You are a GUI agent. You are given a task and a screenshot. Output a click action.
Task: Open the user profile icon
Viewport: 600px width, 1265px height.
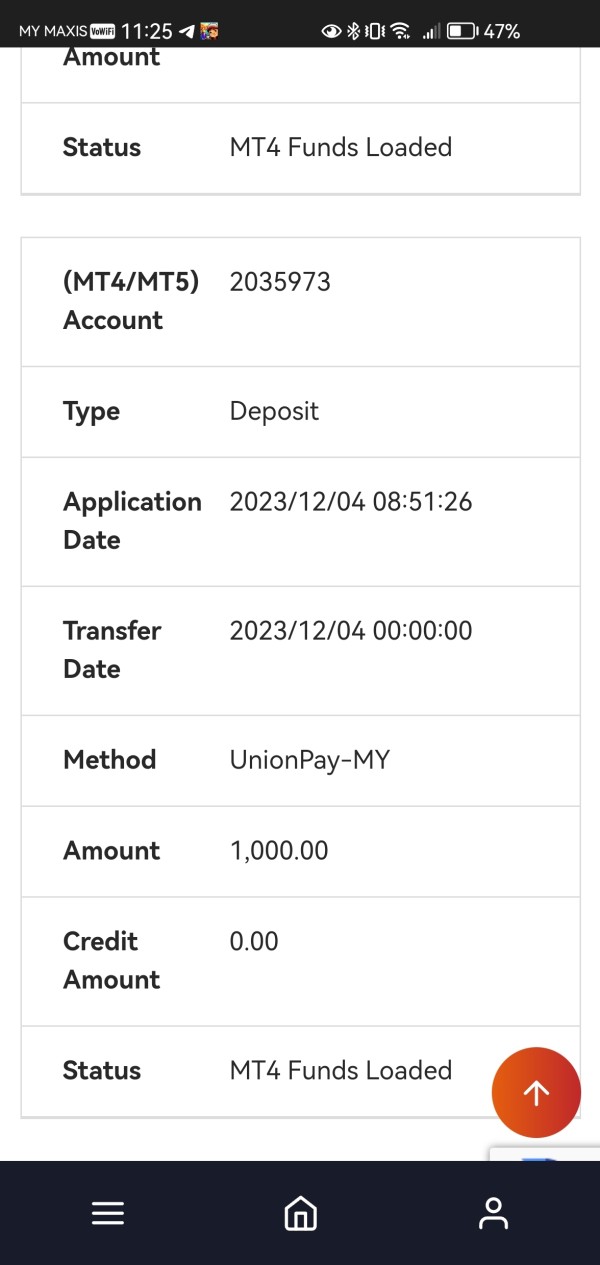click(x=493, y=1213)
